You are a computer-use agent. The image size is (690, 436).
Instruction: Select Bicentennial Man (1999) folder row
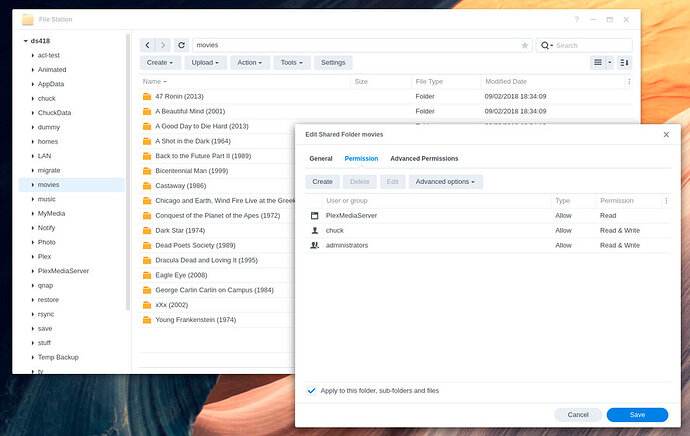coord(217,171)
